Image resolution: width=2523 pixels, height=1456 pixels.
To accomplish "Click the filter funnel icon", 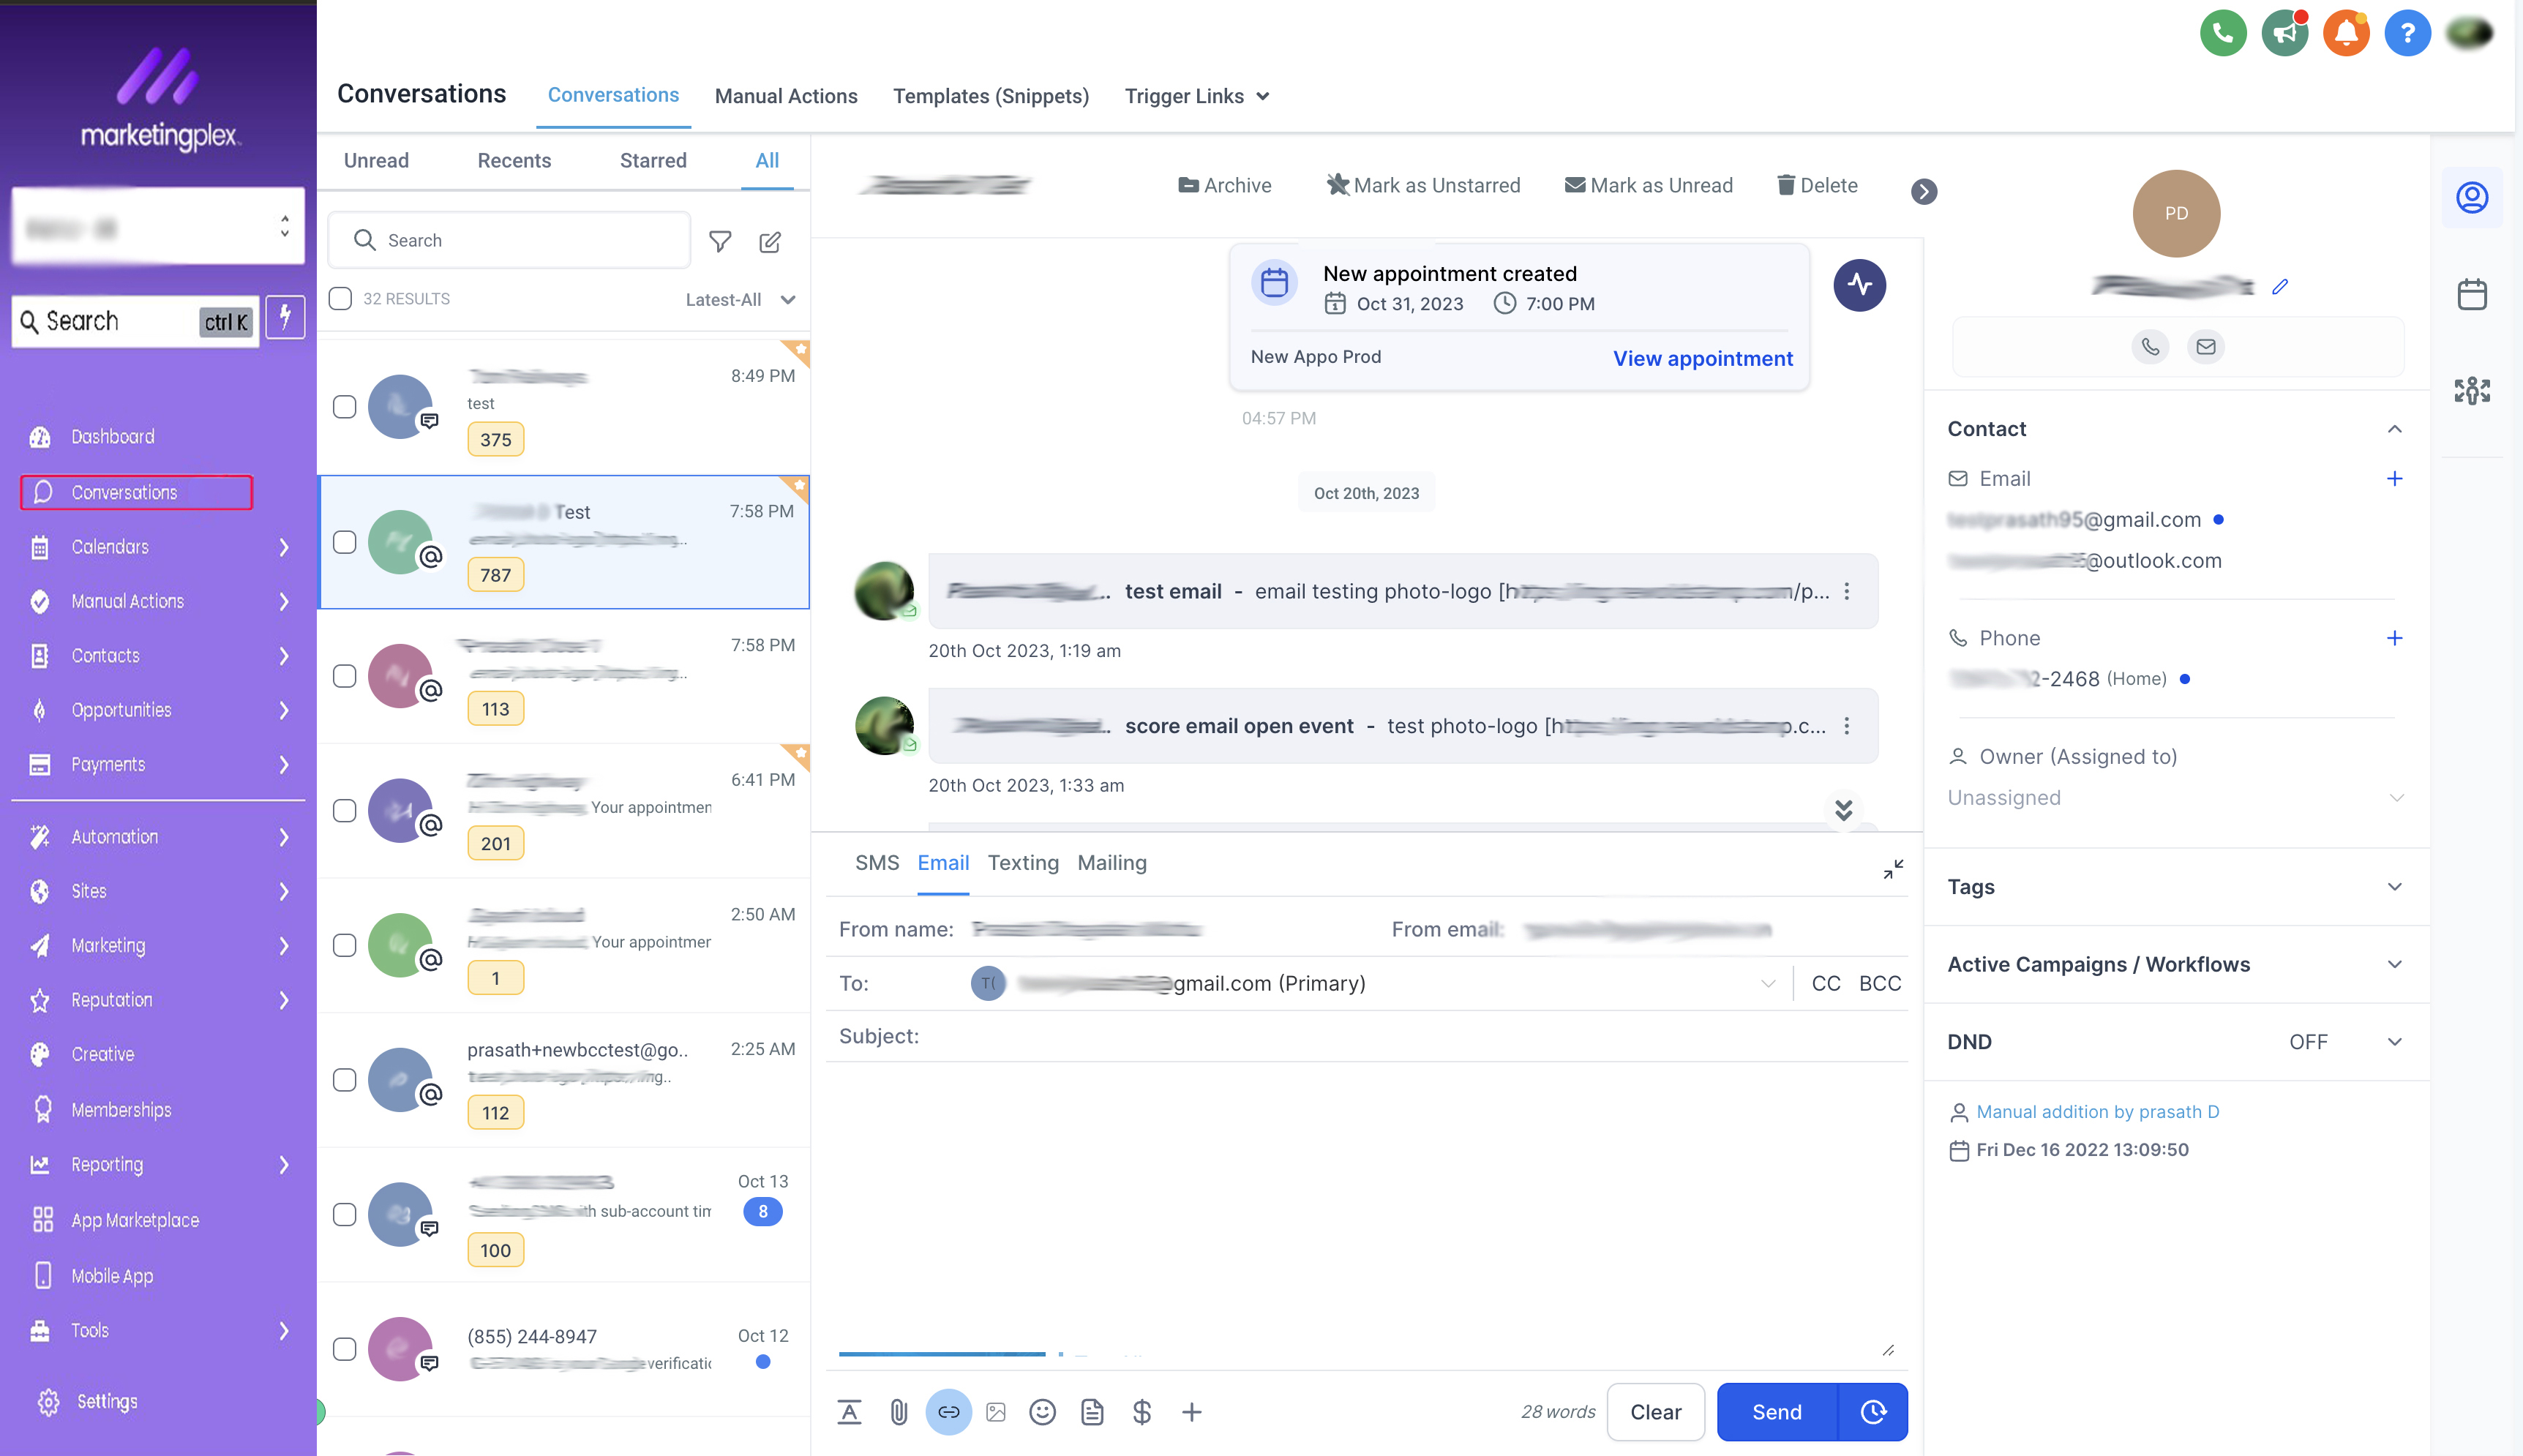I will [720, 241].
